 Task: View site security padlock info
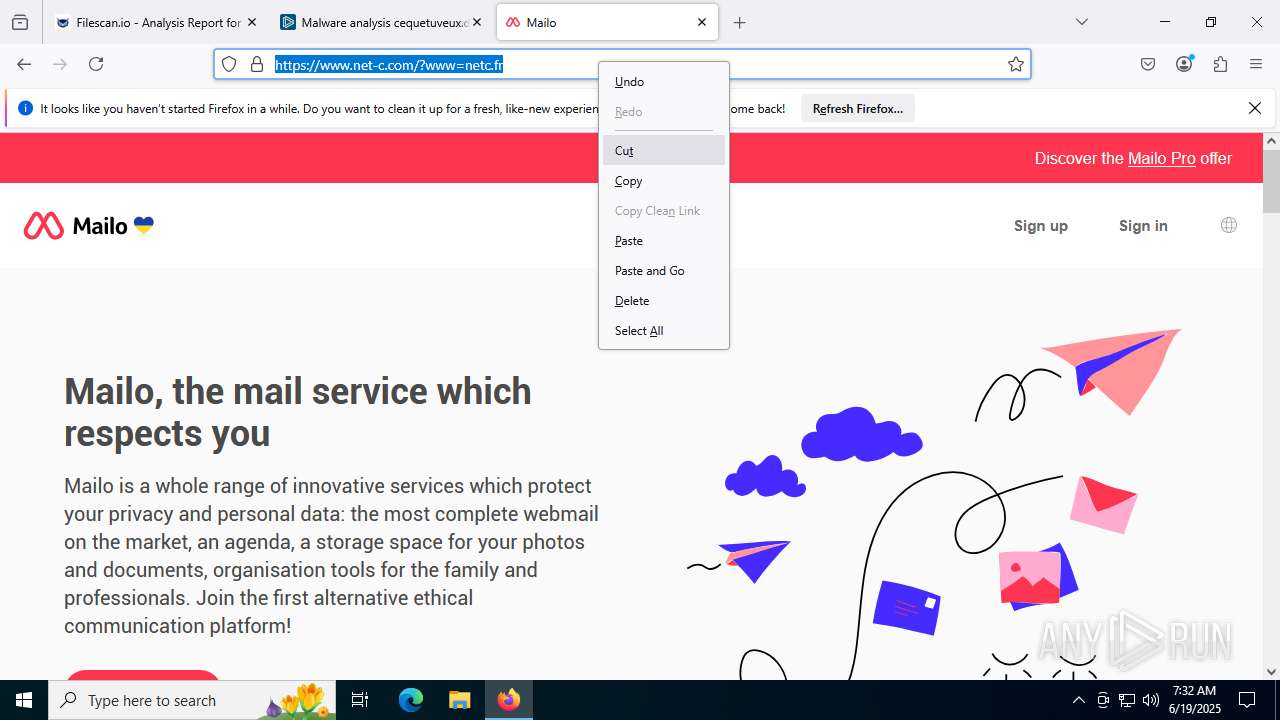pyautogui.click(x=257, y=64)
